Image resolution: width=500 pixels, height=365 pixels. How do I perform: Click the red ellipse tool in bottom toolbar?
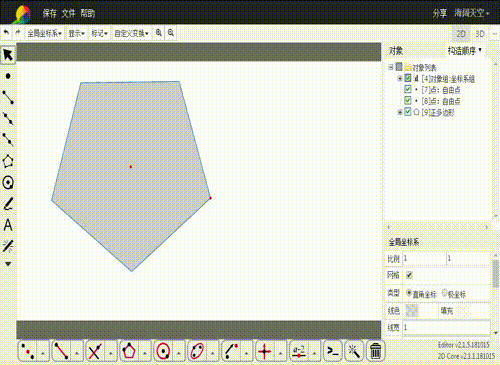197,351
